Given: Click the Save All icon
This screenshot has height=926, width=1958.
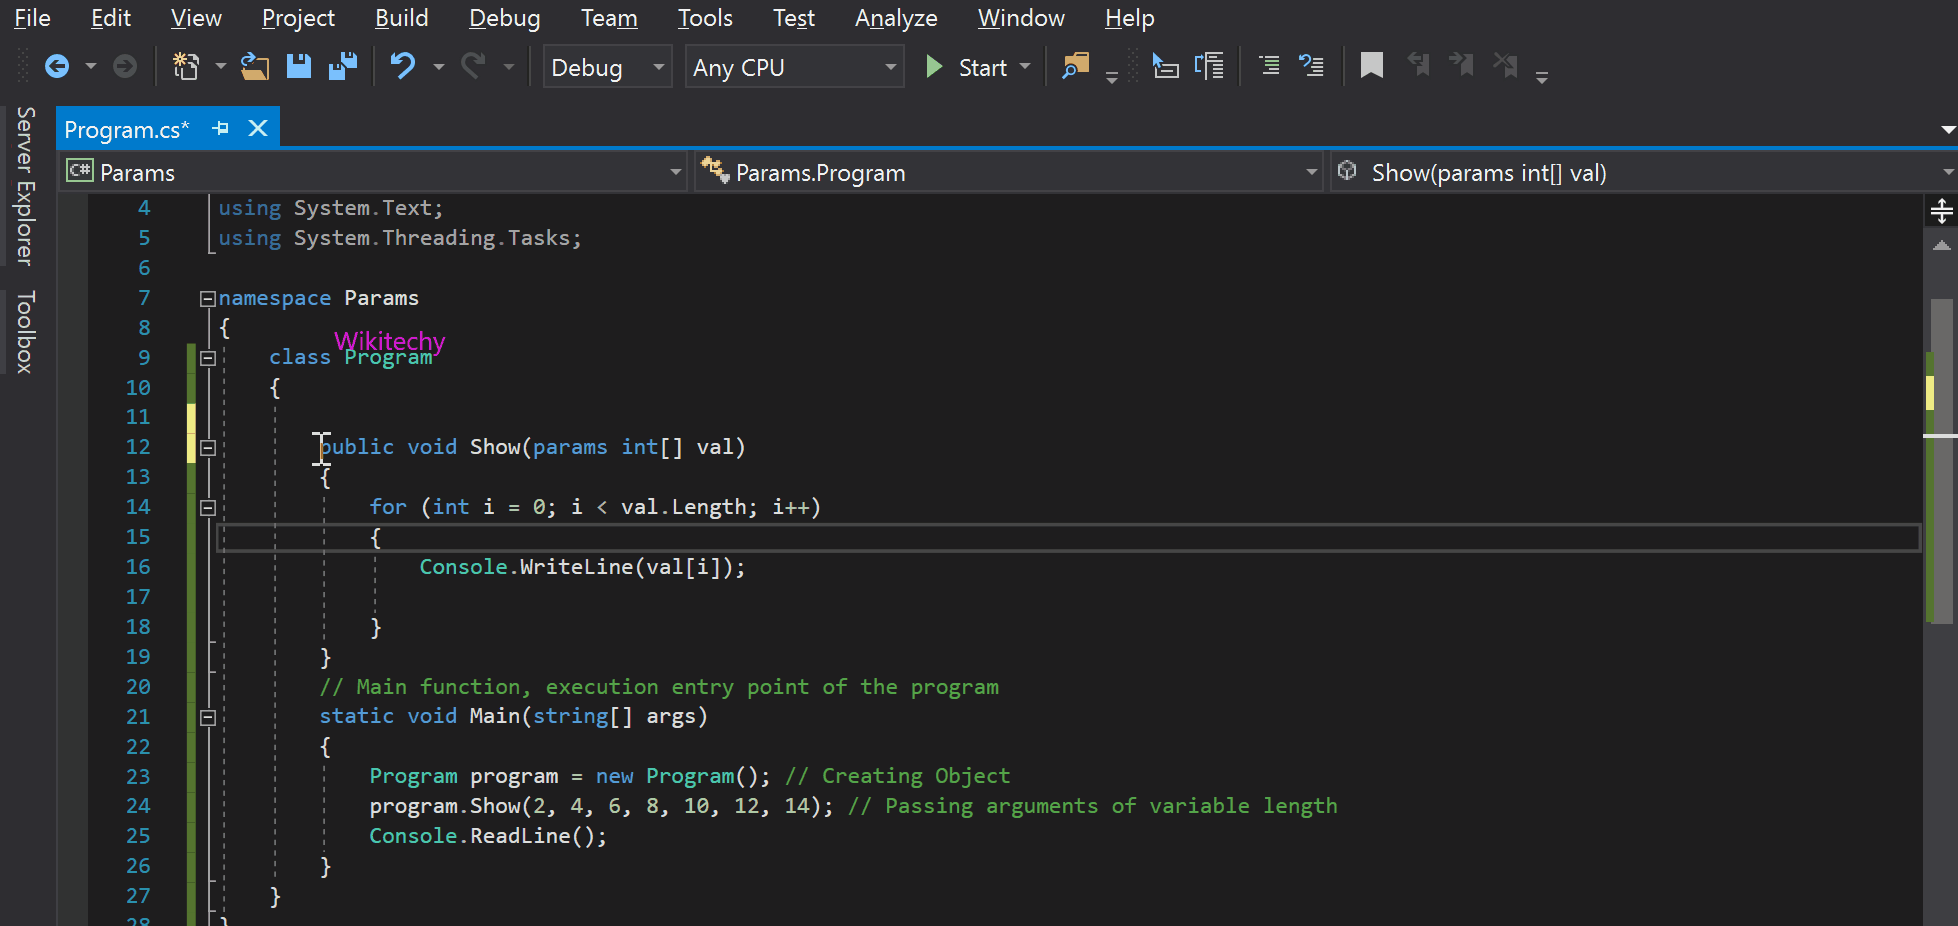Looking at the screenshot, I should point(343,66).
